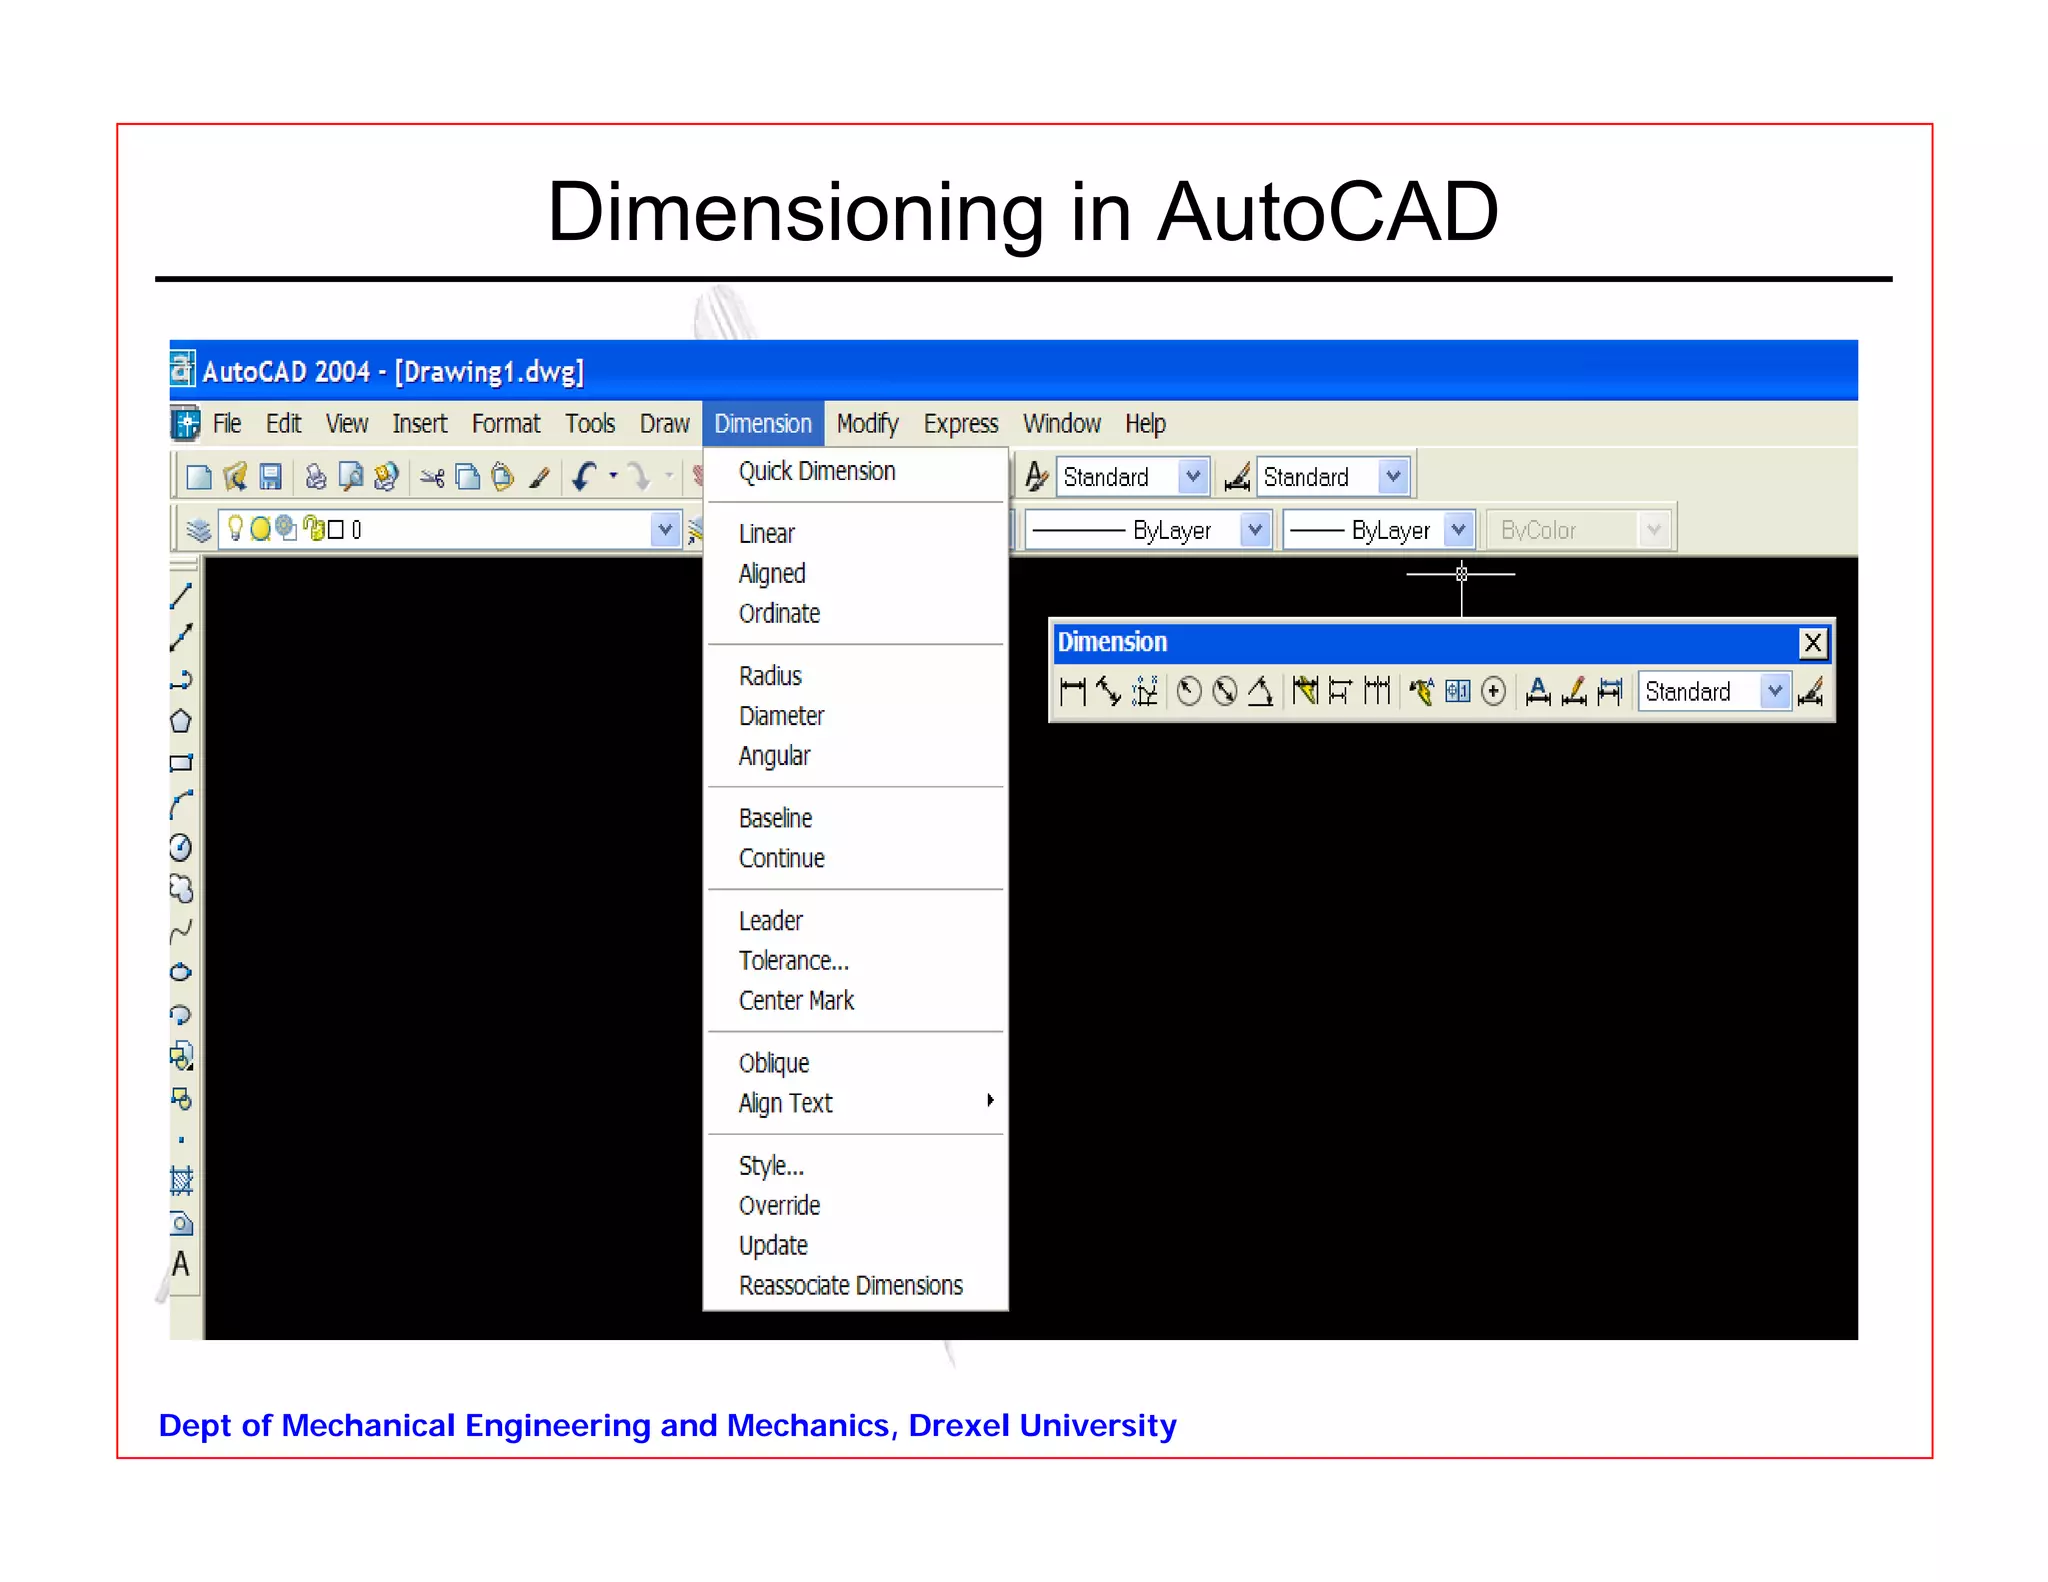2048x1582 pixels.
Task: Open the Layer Properties Manager icon
Action: point(198,530)
